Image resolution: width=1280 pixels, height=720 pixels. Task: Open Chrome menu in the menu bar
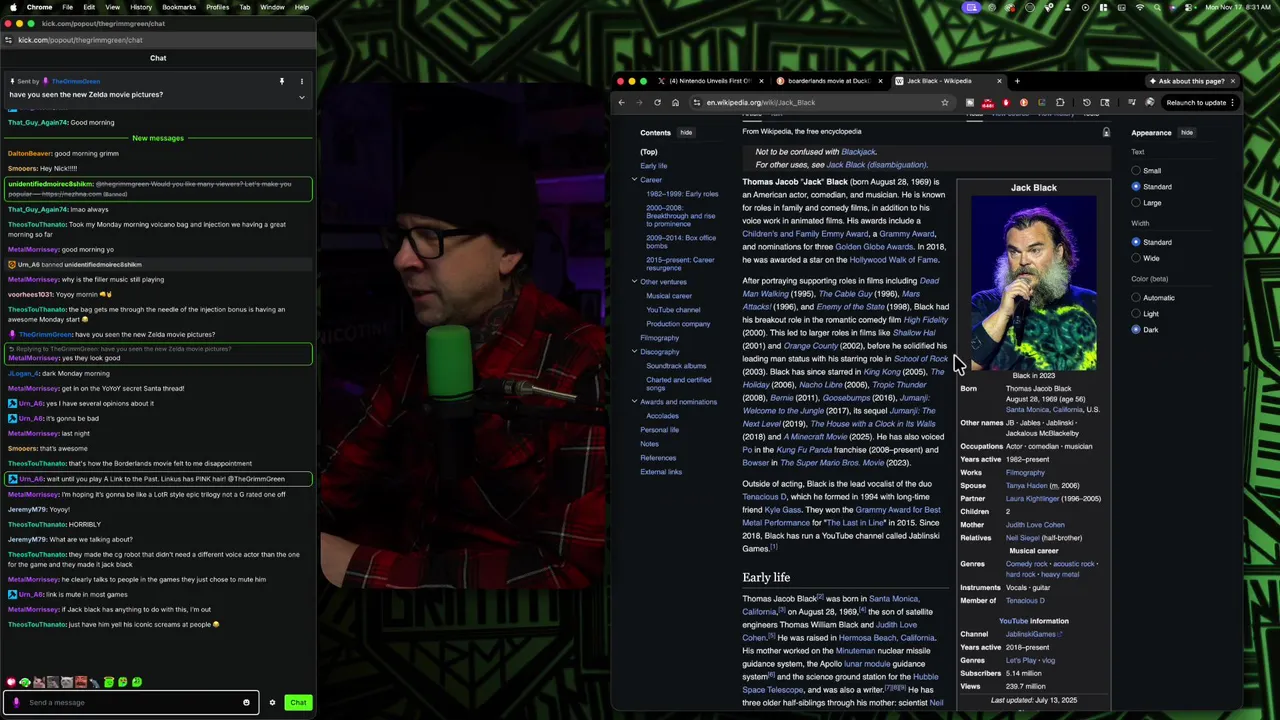tap(39, 7)
